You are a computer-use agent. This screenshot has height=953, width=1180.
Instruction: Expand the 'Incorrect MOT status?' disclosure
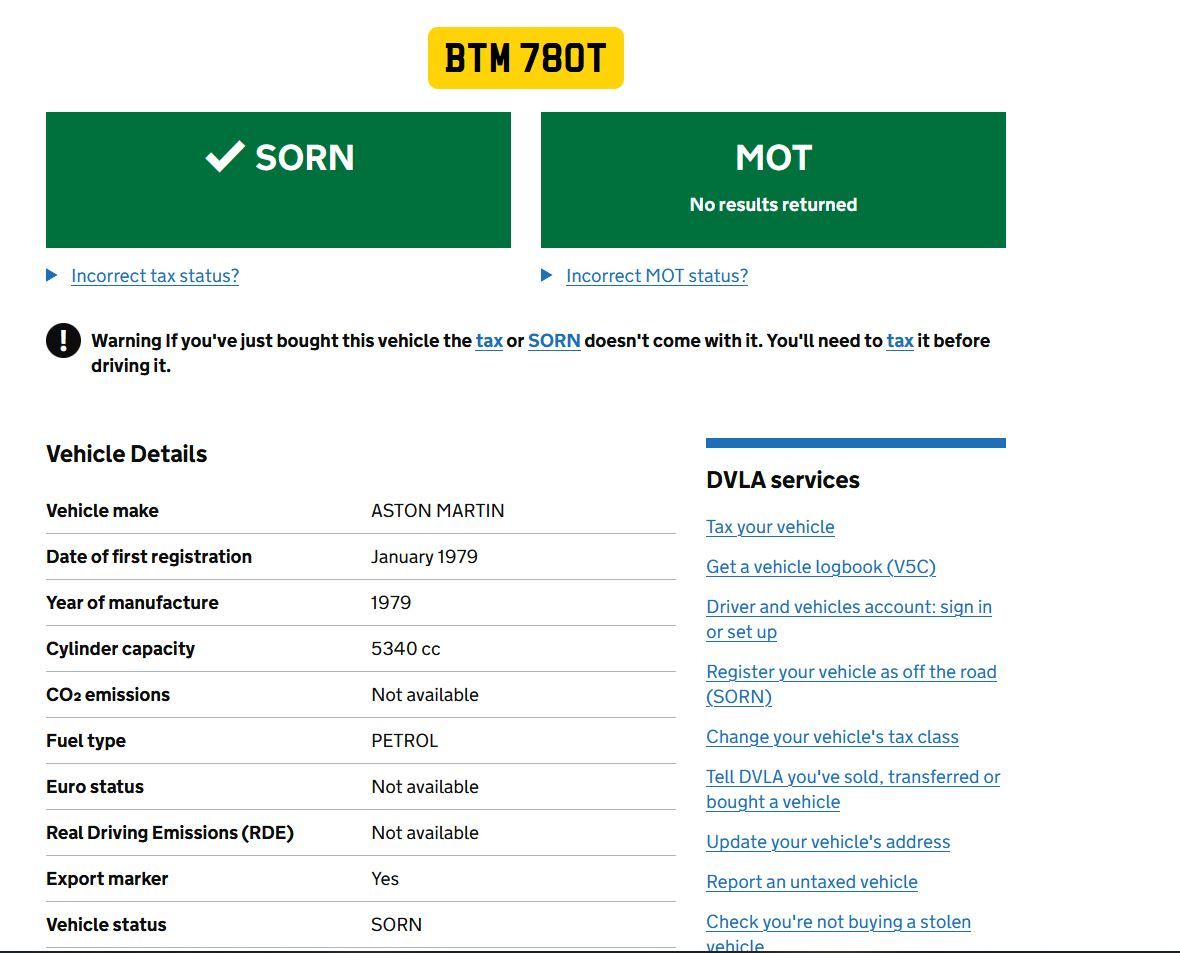tap(656, 276)
